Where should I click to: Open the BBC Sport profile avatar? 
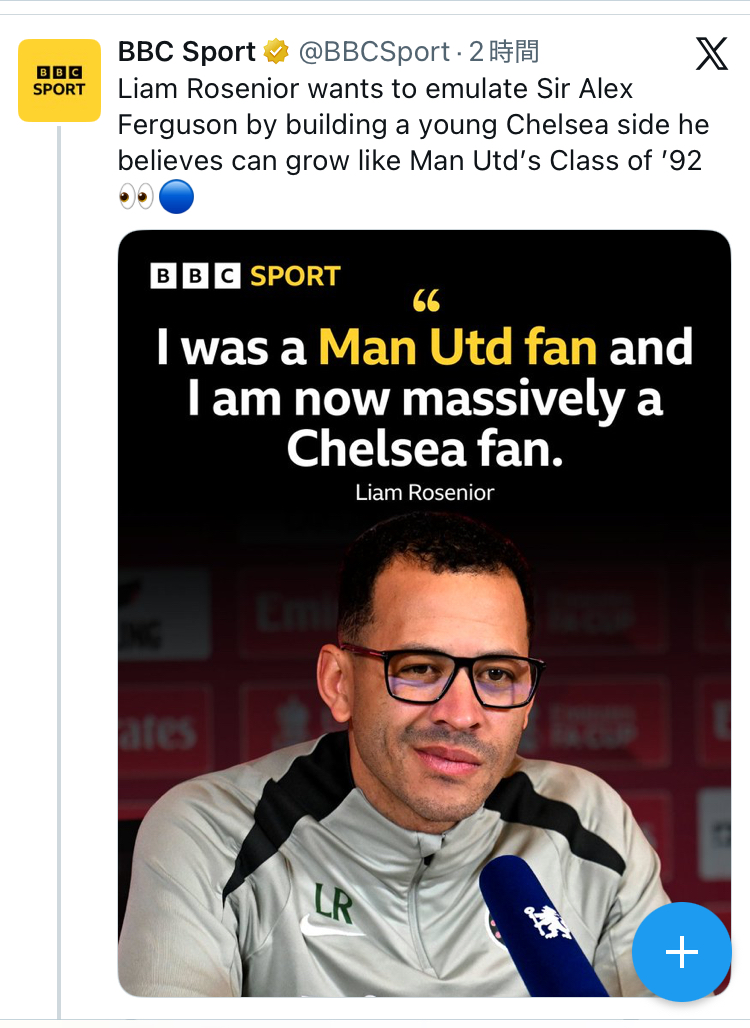click(59, 80)
